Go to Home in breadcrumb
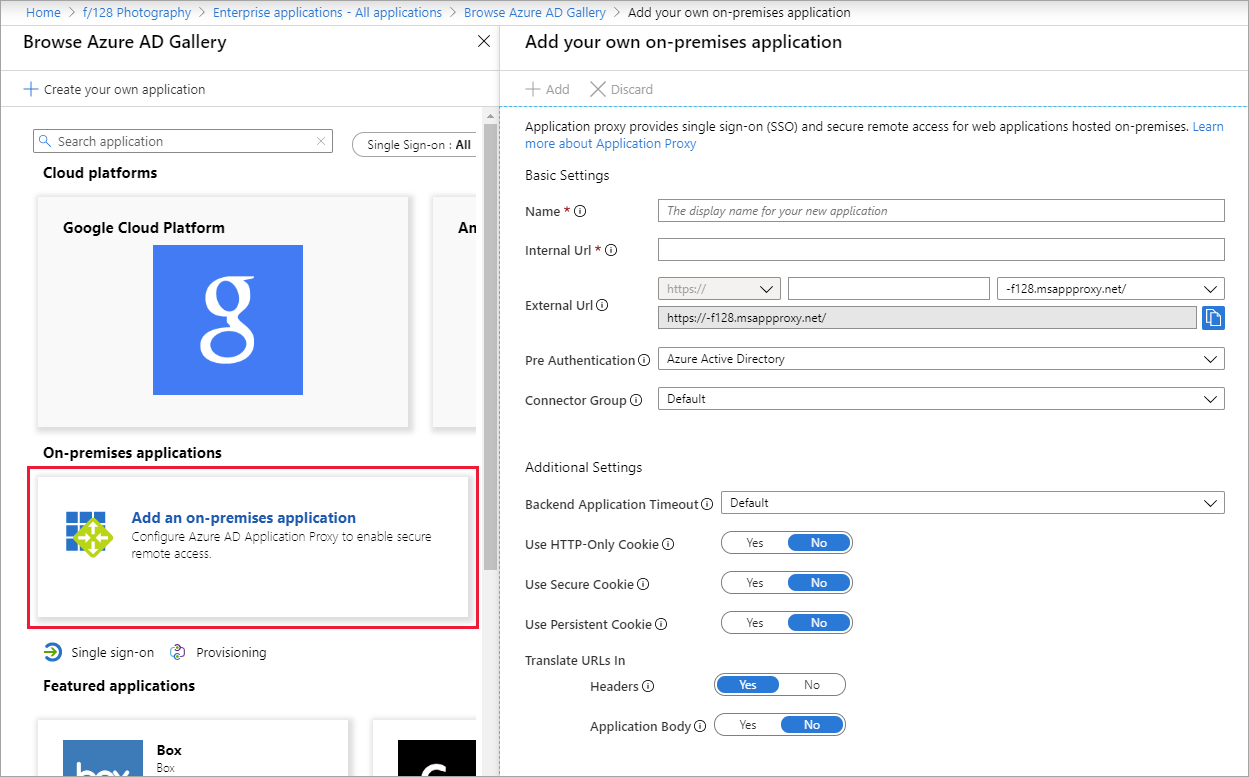 pos(43,13)
